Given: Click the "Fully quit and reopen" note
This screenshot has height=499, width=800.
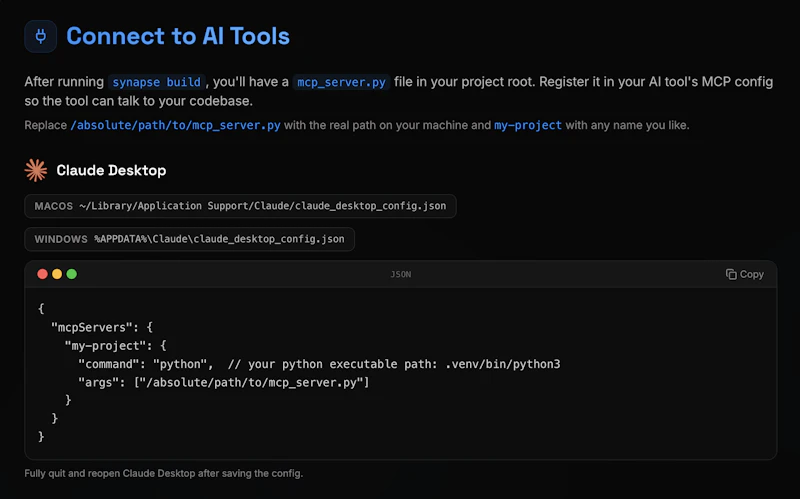Looking at the screenshot, I should coord(164,473).
